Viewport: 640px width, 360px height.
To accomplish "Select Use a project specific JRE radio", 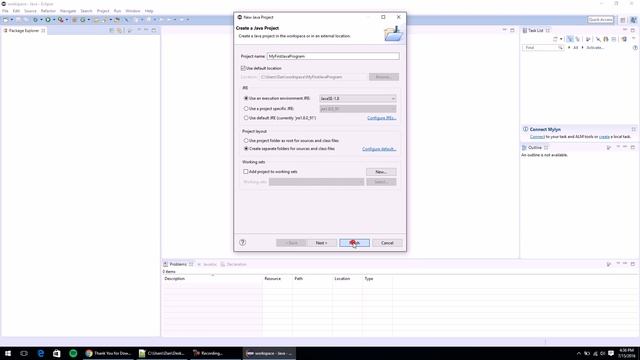I will 246,109.
